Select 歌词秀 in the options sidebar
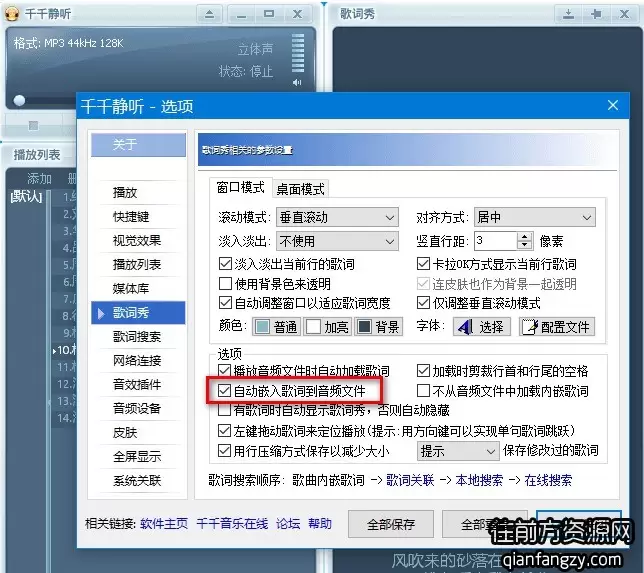This screenshot has height=573, width=644. pyautogui.click(x=138, y=313)
